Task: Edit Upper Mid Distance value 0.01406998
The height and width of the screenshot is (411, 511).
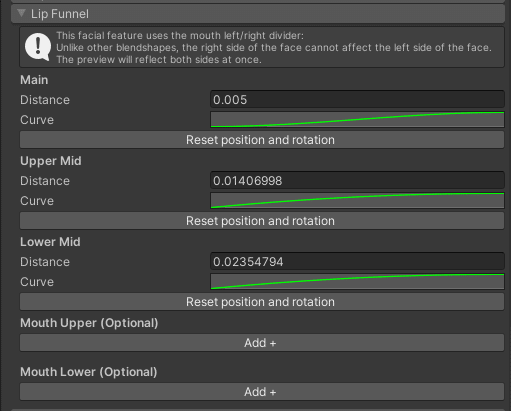Action: point(357,180)
